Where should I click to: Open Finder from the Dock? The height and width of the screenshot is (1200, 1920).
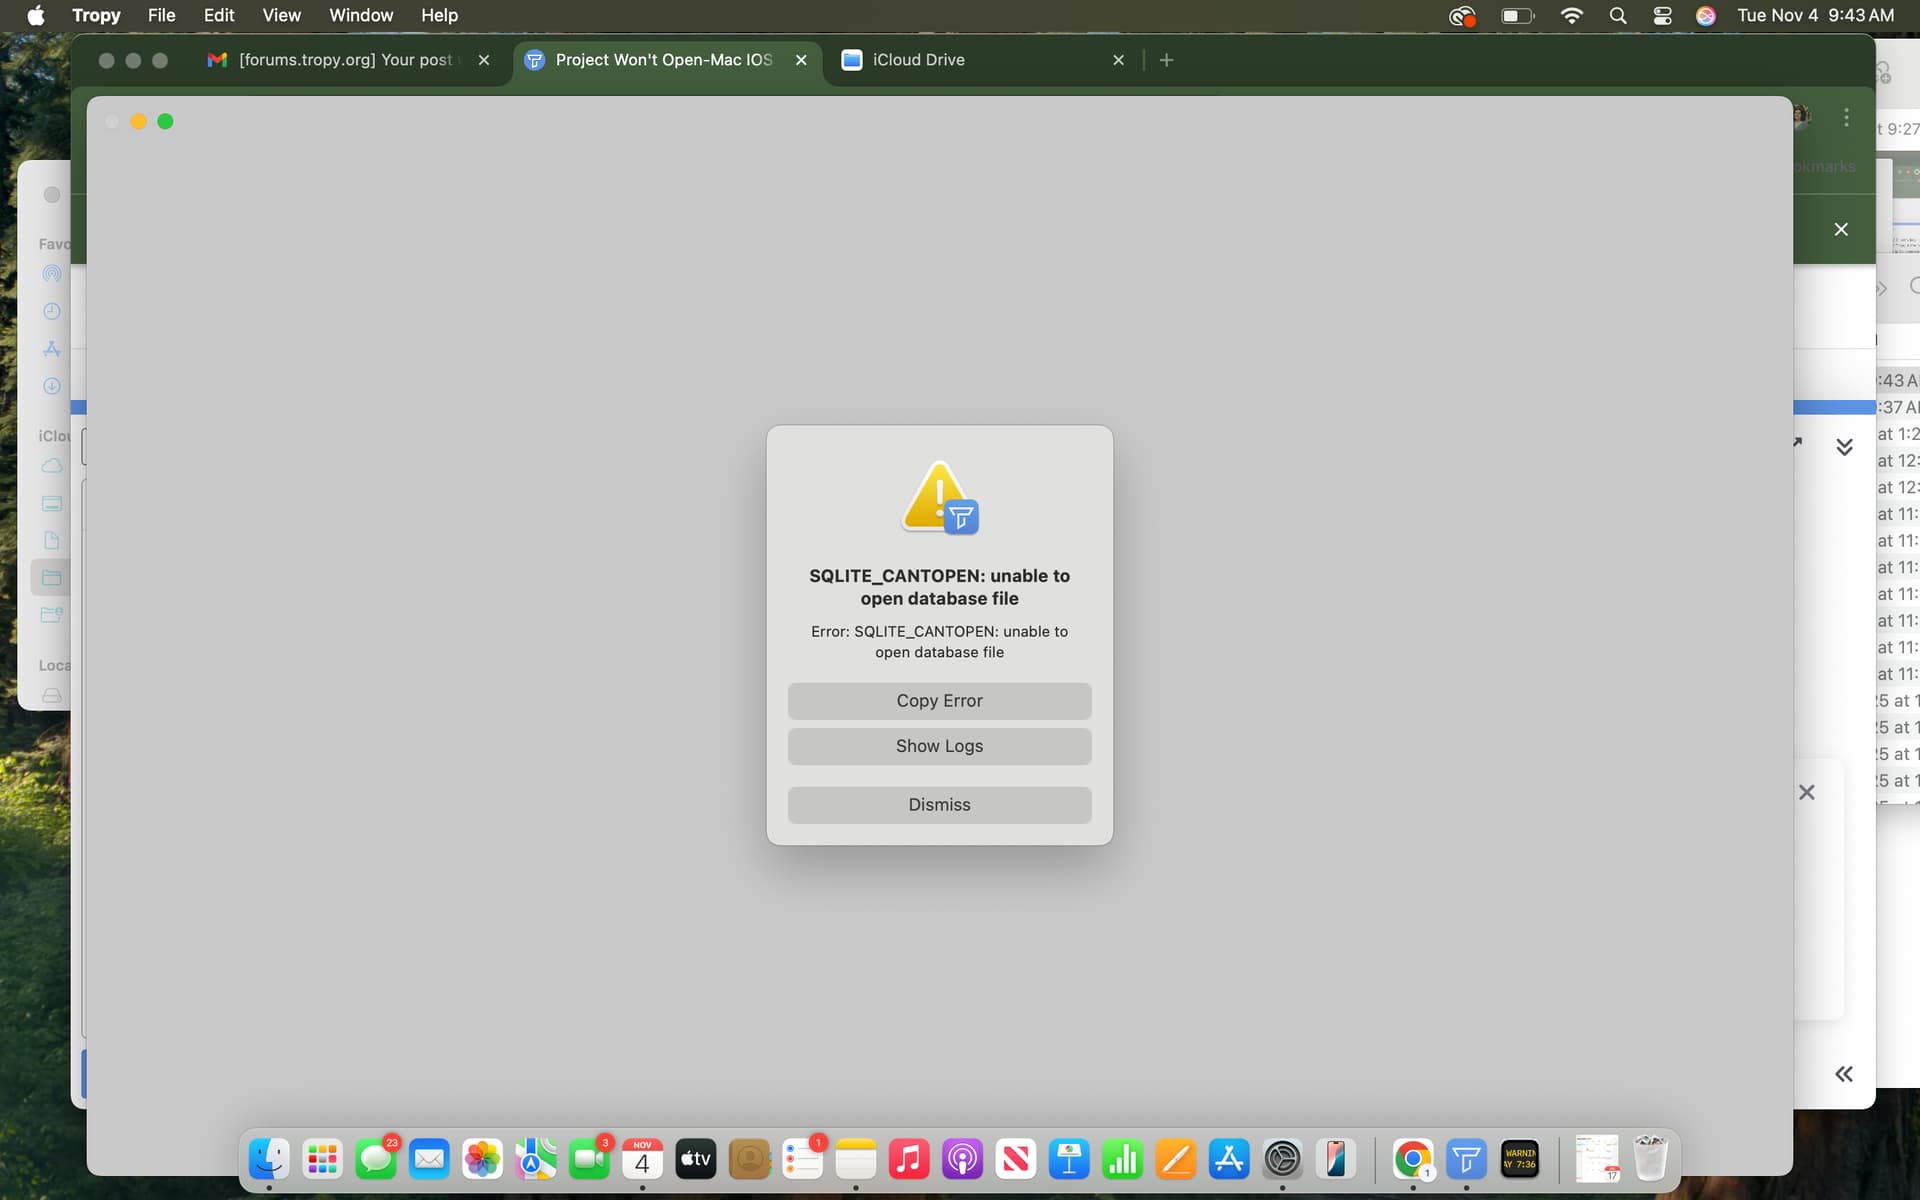point(269,1160)
